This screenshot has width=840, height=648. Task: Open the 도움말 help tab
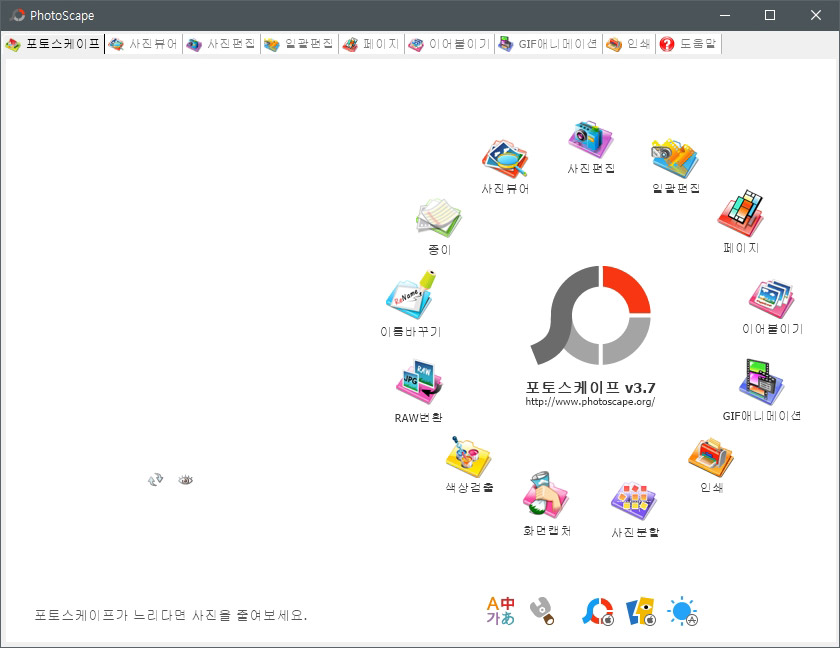point(688,44)
